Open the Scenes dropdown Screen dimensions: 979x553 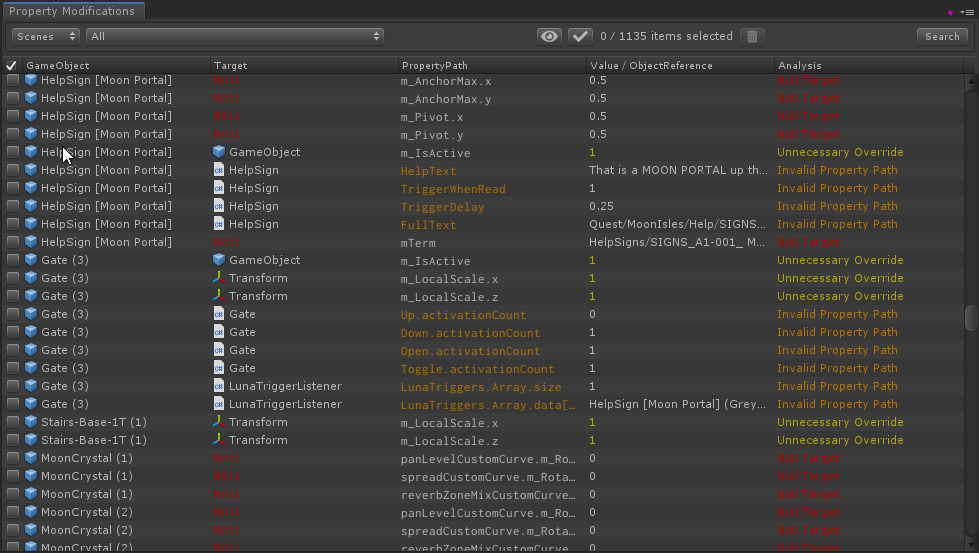(46, 36)
